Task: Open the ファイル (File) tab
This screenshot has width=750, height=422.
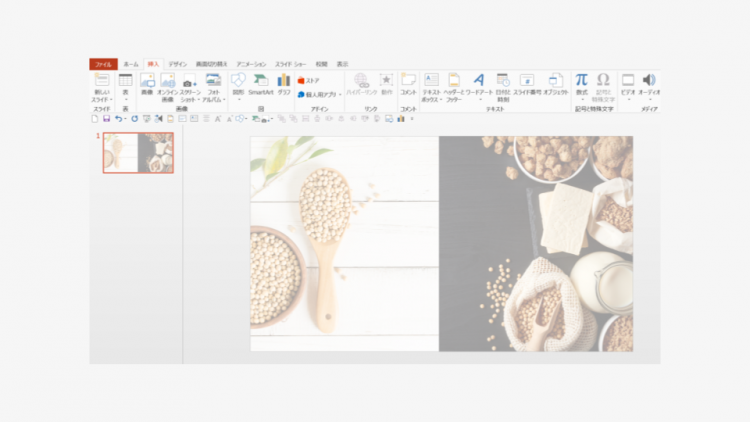Action: pos(103,63)
